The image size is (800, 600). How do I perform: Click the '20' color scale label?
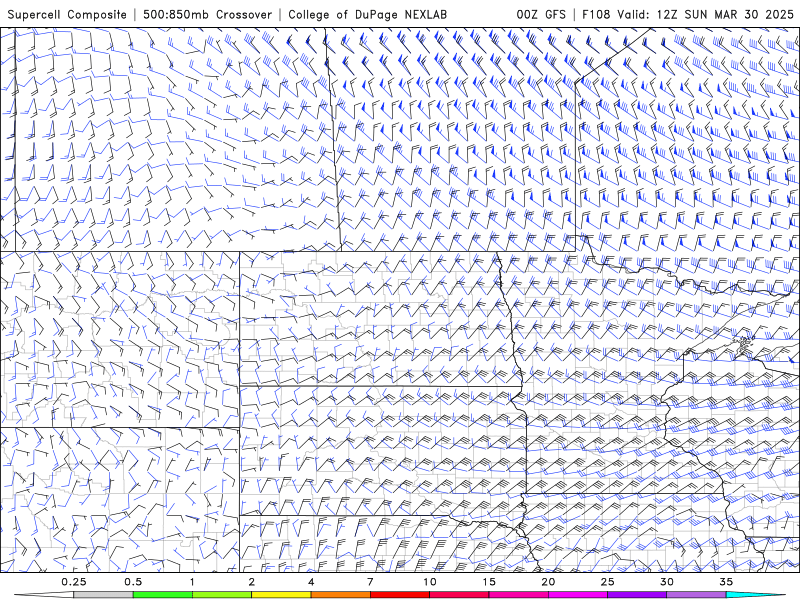pos(548,582)
